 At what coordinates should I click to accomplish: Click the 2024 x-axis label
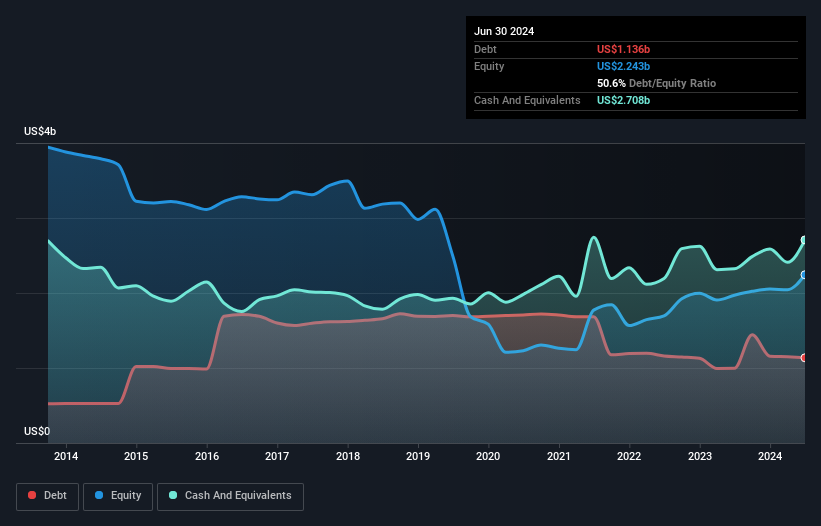tap(770, 456)
